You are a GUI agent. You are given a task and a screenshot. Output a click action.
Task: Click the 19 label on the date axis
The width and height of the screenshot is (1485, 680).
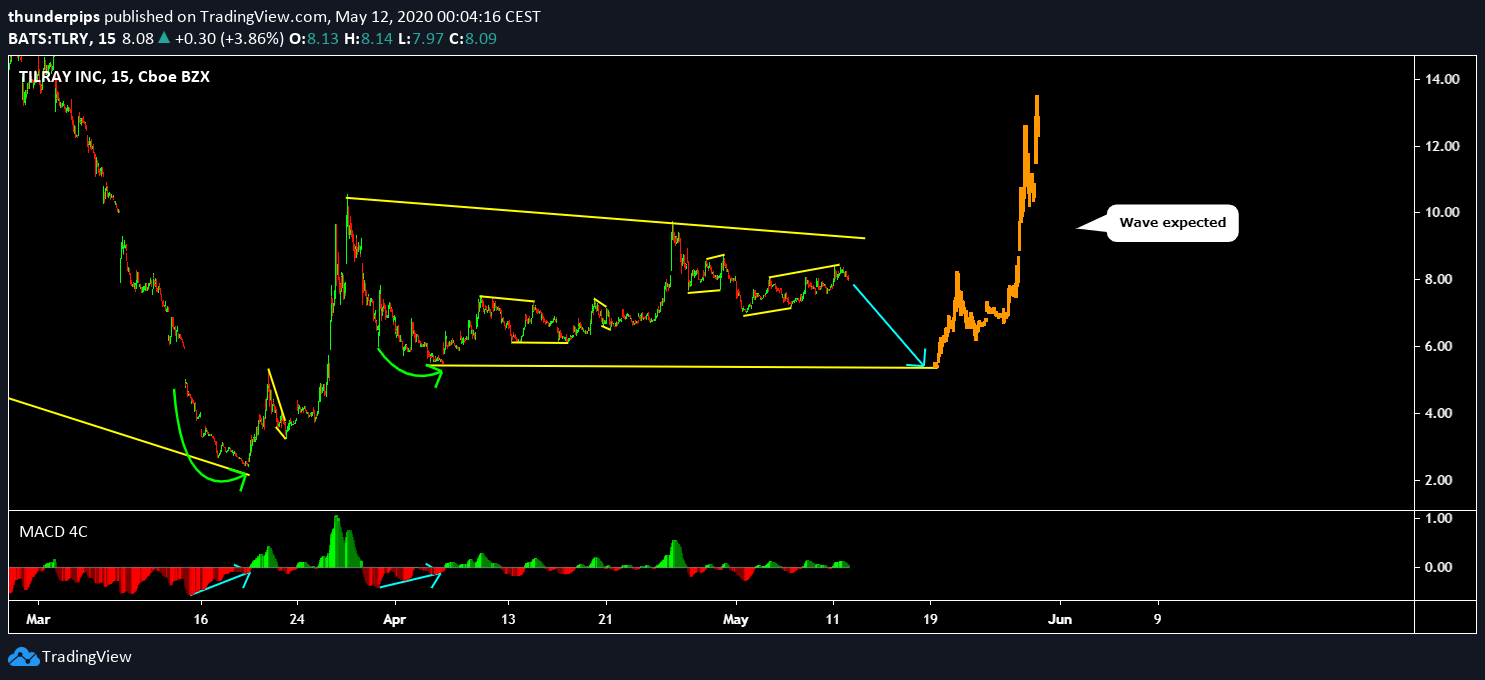[x=931, y=619]
